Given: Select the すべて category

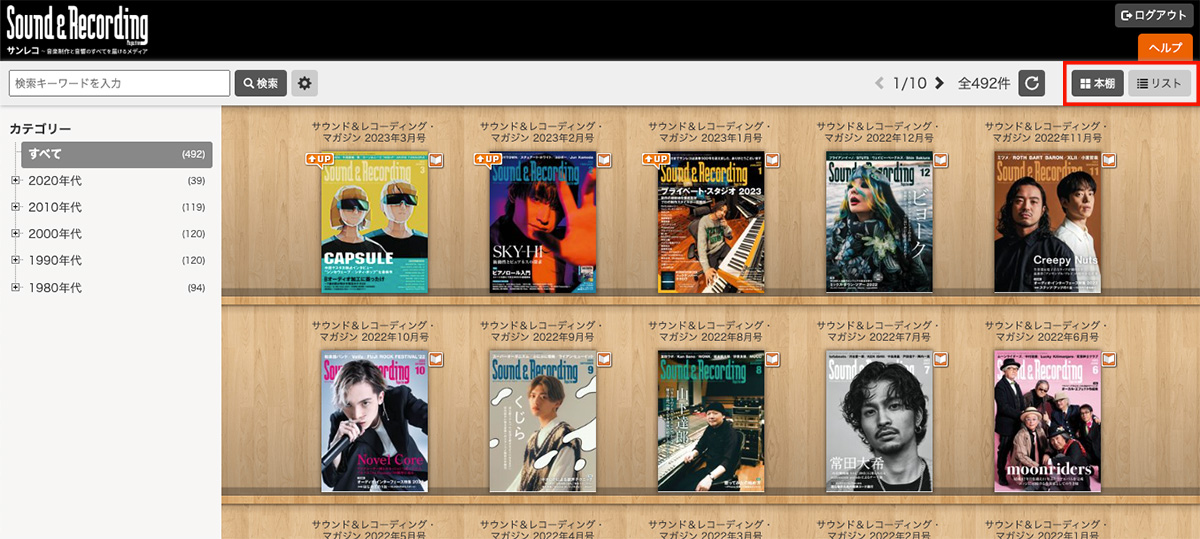Looking at the screenshot, I should [116, 154].
